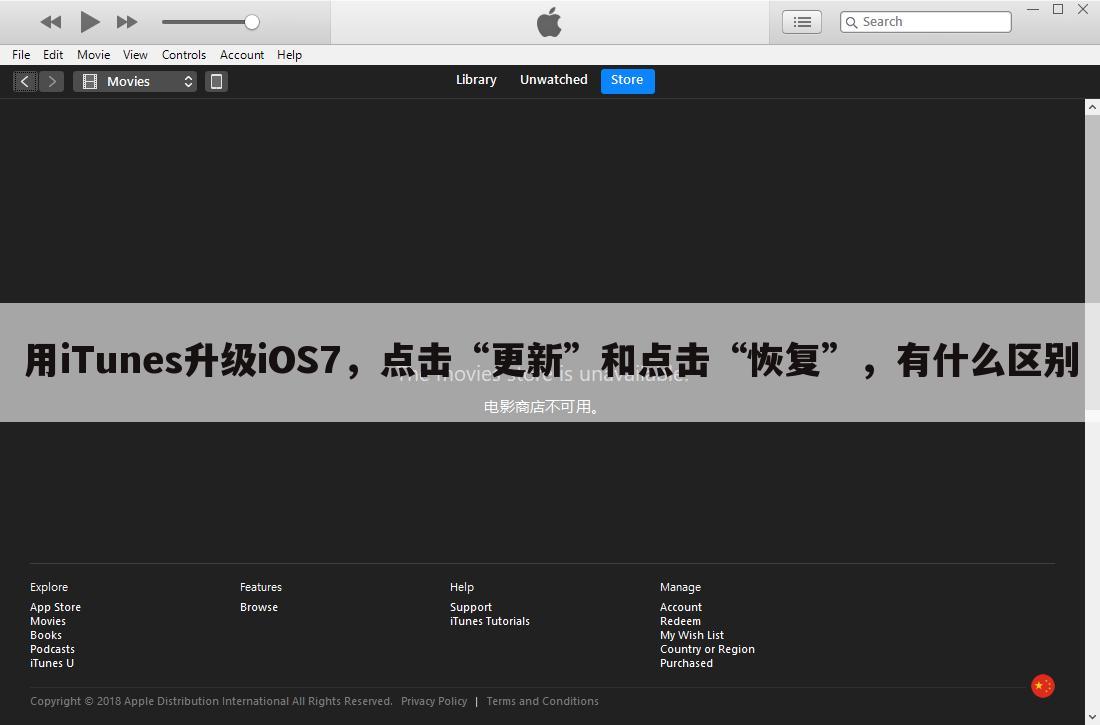Screen dimensions: 1100x725
Task: Click the Redeem link
Action: 680,621
